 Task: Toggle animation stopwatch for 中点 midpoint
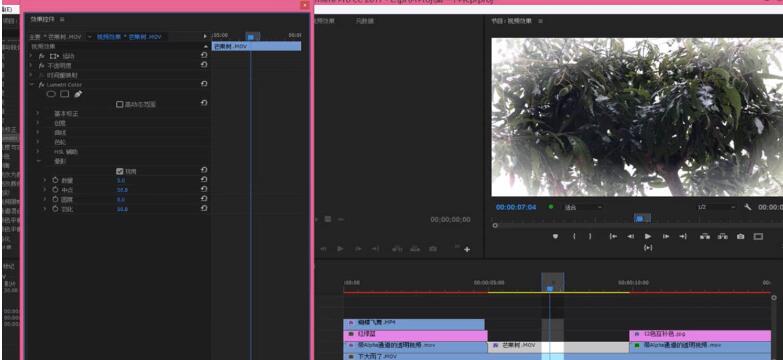point(55,190)
